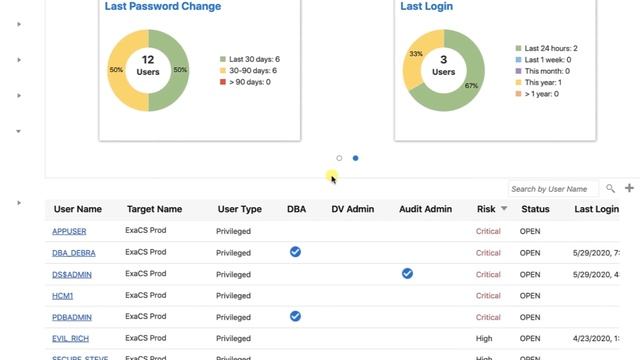Click the User Name column header
The height and width of the screenshot is (360, 640).
click(x=78, y=209)
